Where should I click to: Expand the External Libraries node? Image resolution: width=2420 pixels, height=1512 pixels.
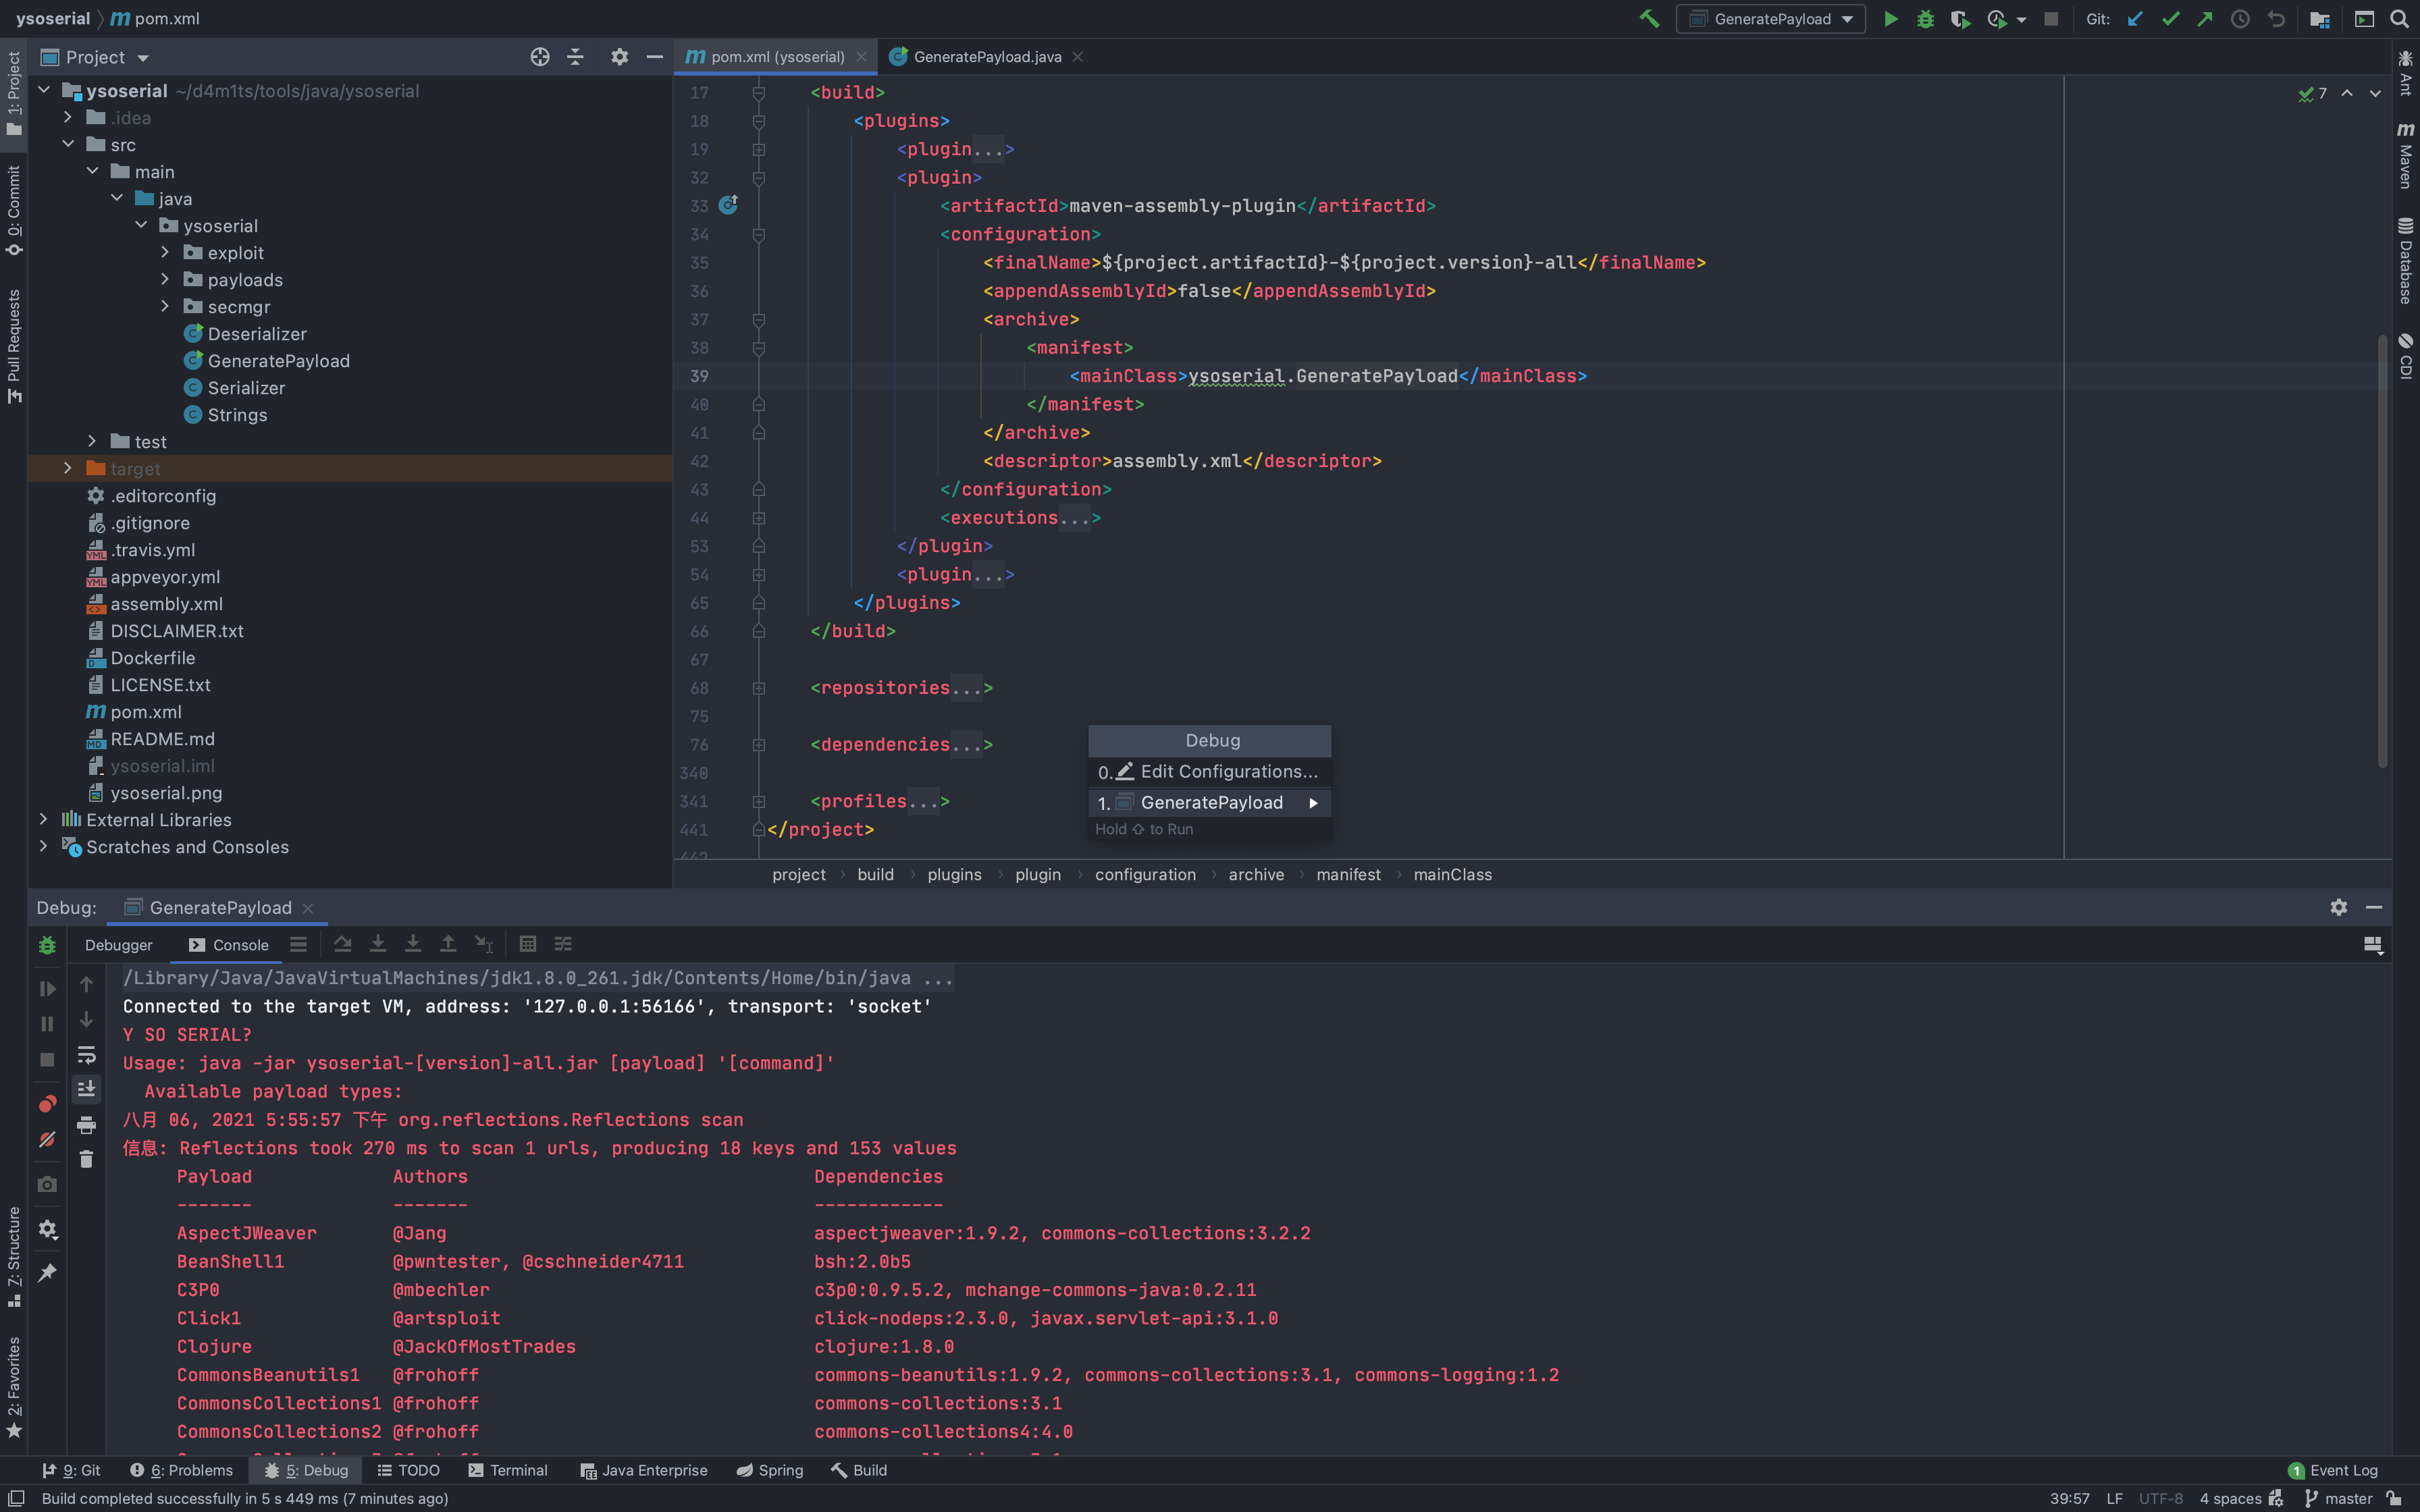click(43, 819)
